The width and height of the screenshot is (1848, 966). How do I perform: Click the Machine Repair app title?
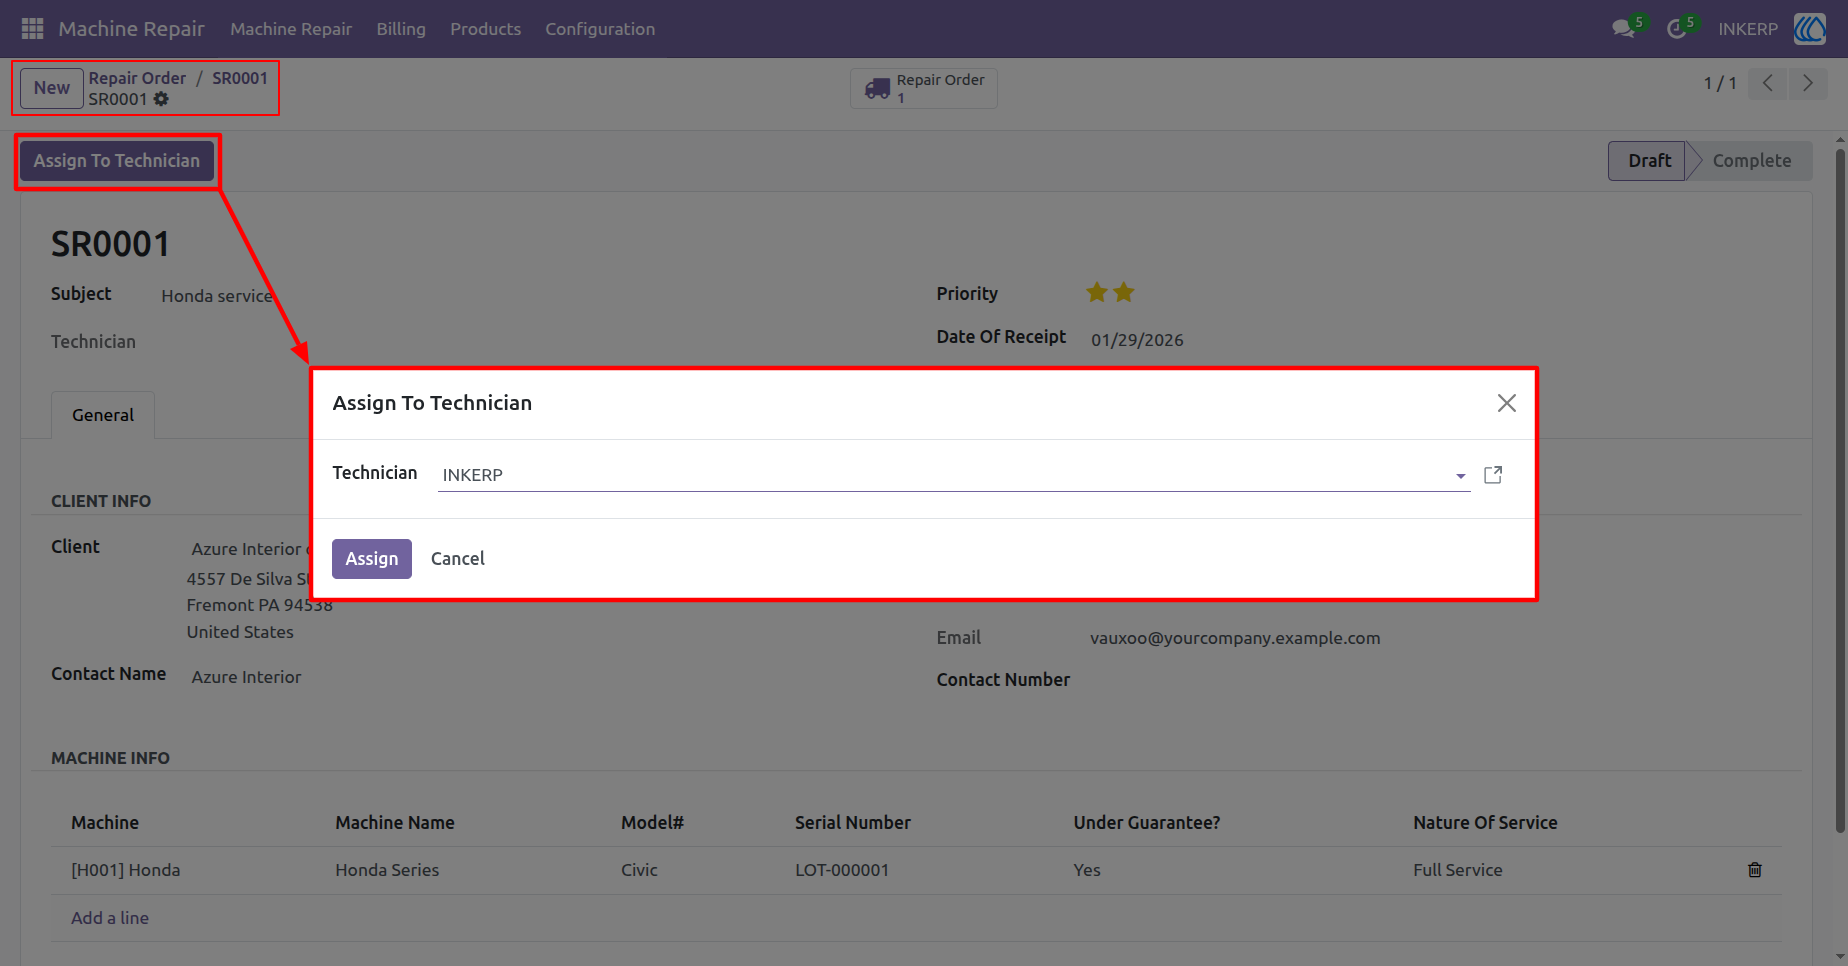pos(131,29)
